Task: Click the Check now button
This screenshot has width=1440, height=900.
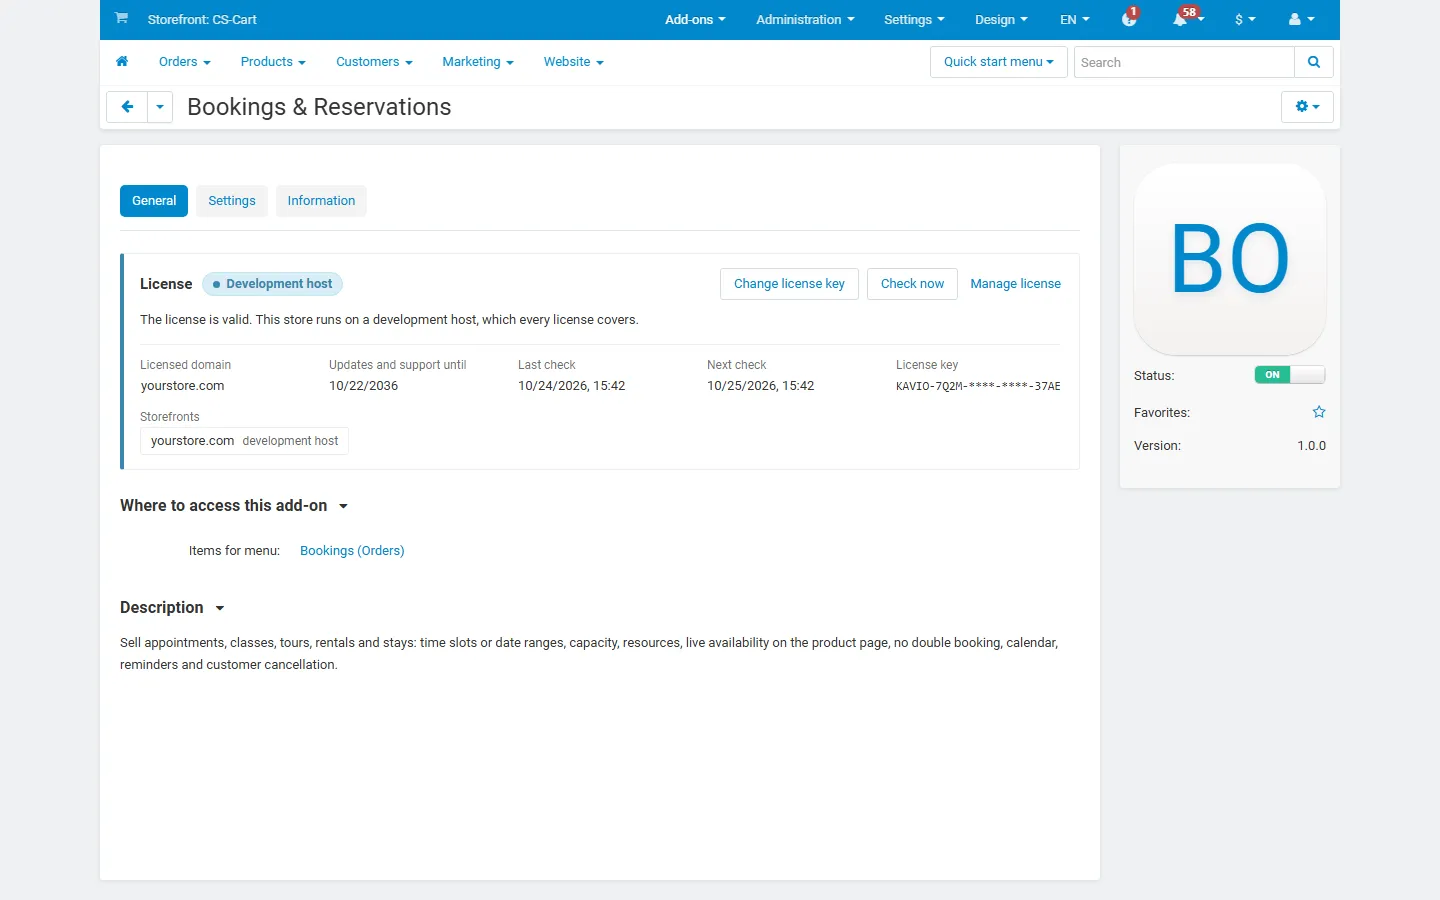Action: coord(912,284)
